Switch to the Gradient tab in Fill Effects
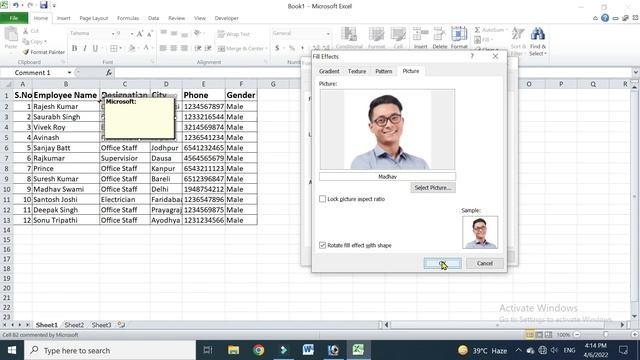Screen dimensions: 640x360 point(329,71)
